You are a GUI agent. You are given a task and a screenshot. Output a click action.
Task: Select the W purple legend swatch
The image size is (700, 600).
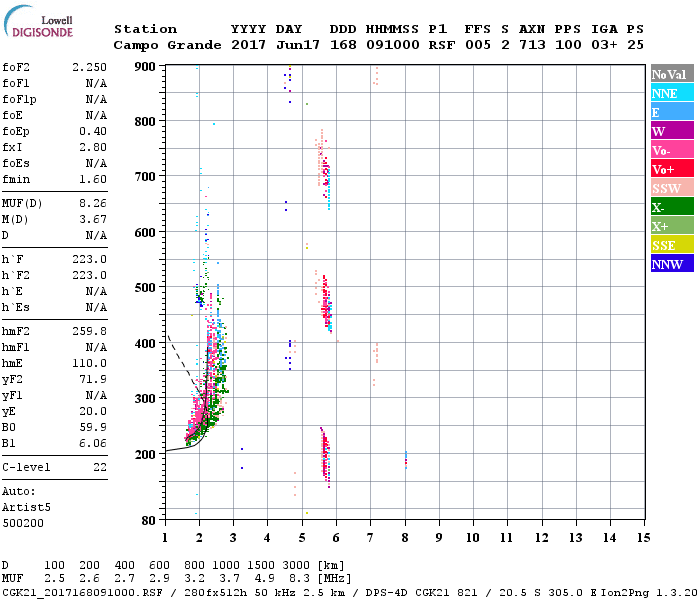671,131
